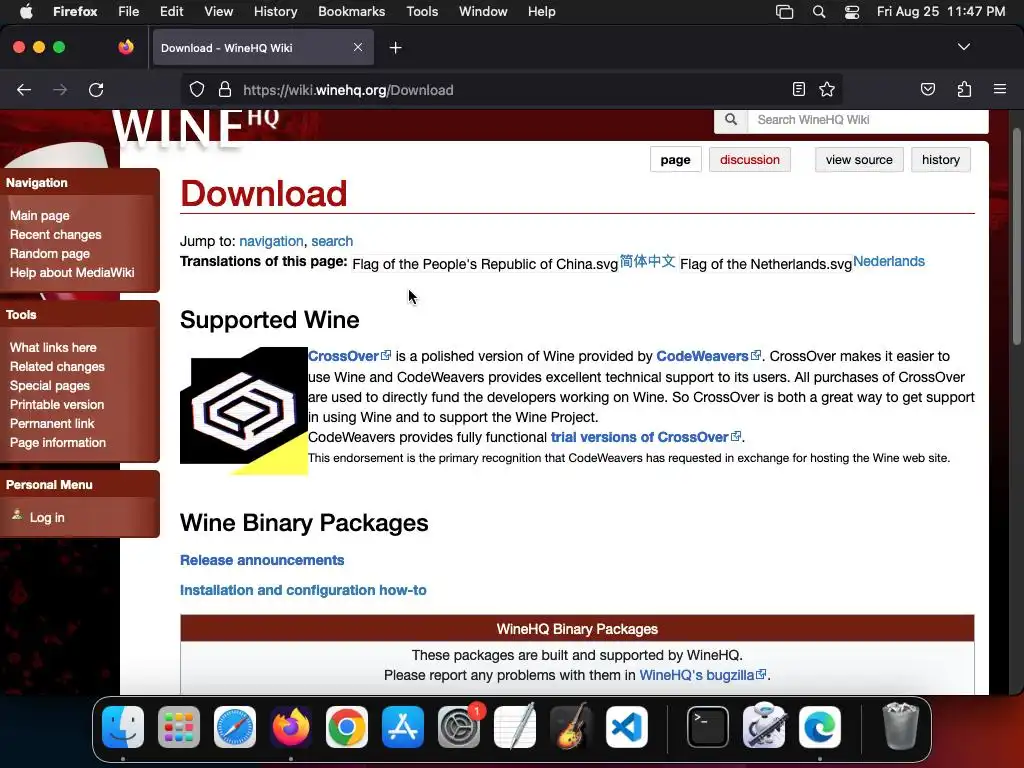Click Spotlight search in the menu bar
The height and width of the screenshot is (768, 1024).
coord(818,12)
